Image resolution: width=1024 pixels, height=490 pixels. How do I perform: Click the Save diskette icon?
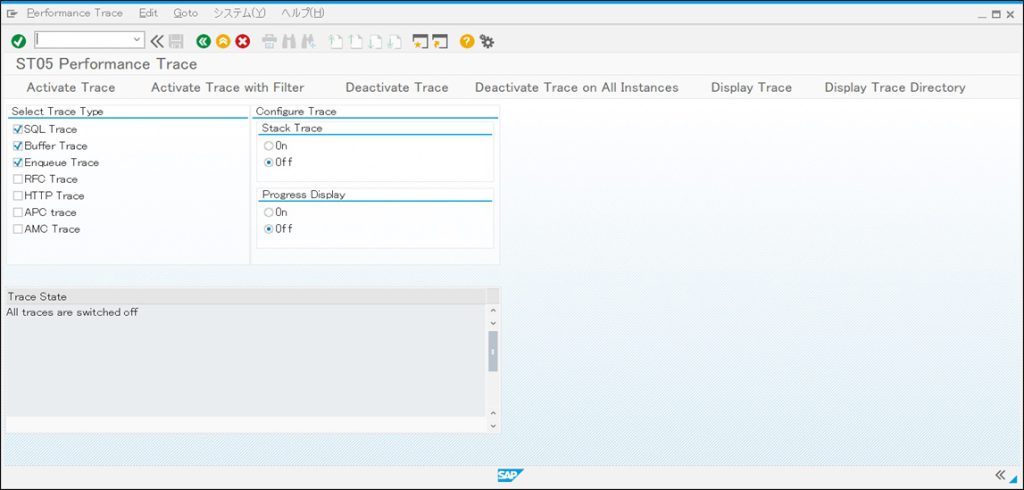[x=176, y=41]
